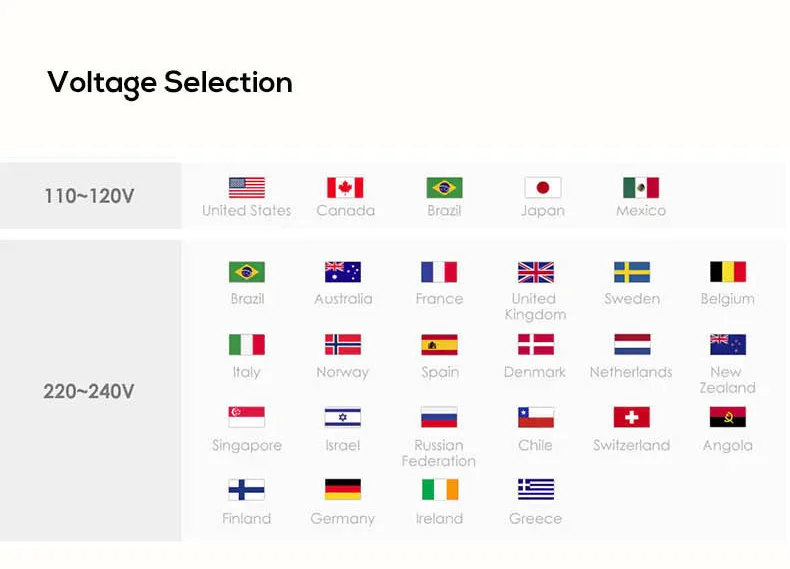Click the United States flag icon
This screenshot has height=569, width=790.
point(247,188)
